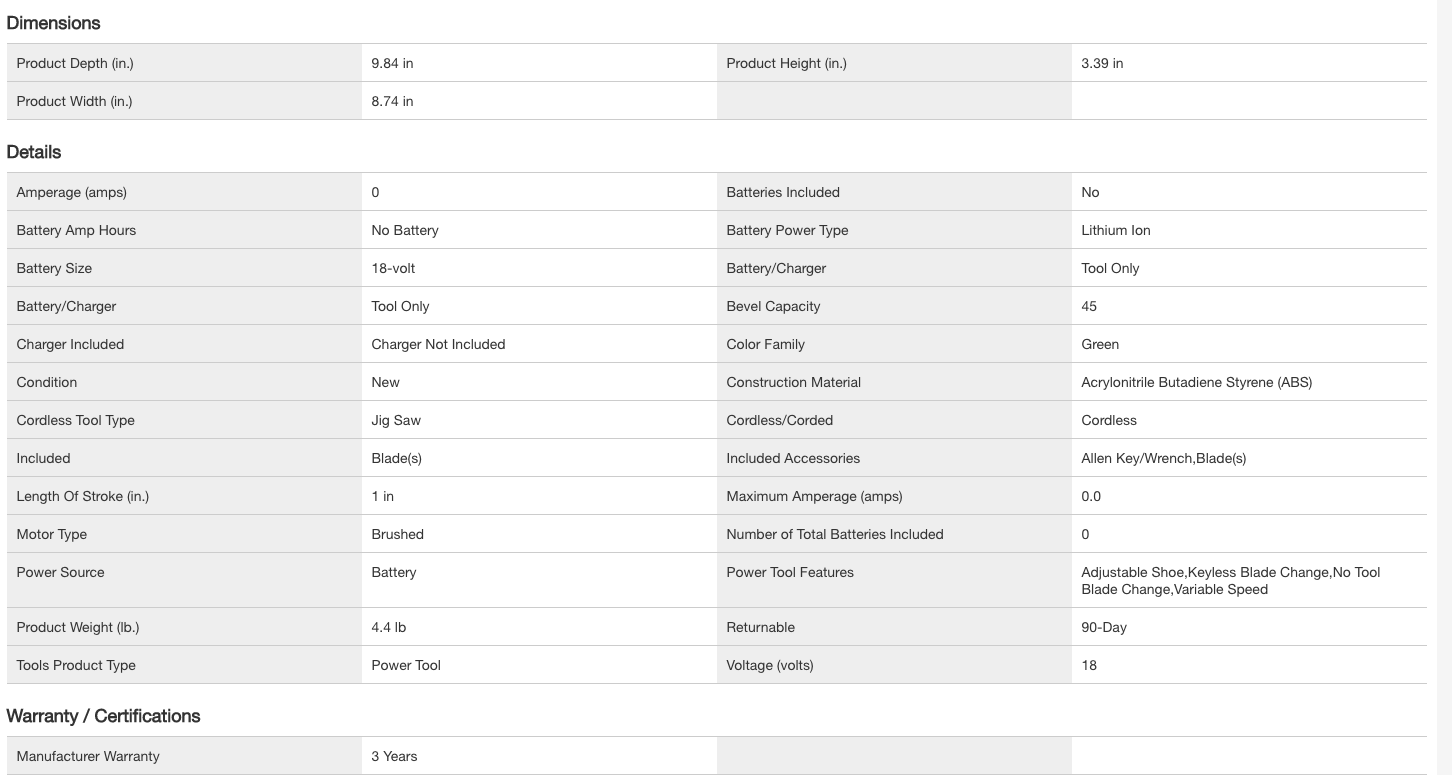The height and width of the screenshot is (775, 1452).
Task: Select the 8.74 in width value
Action: [392, 101]
